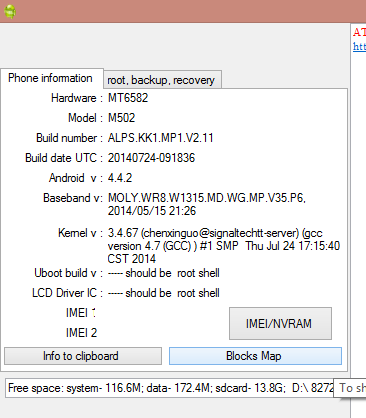Screen dimensions: 366x418
Task: Click LCD Driver IC root shell message
Action: click(x=164, y=293)
